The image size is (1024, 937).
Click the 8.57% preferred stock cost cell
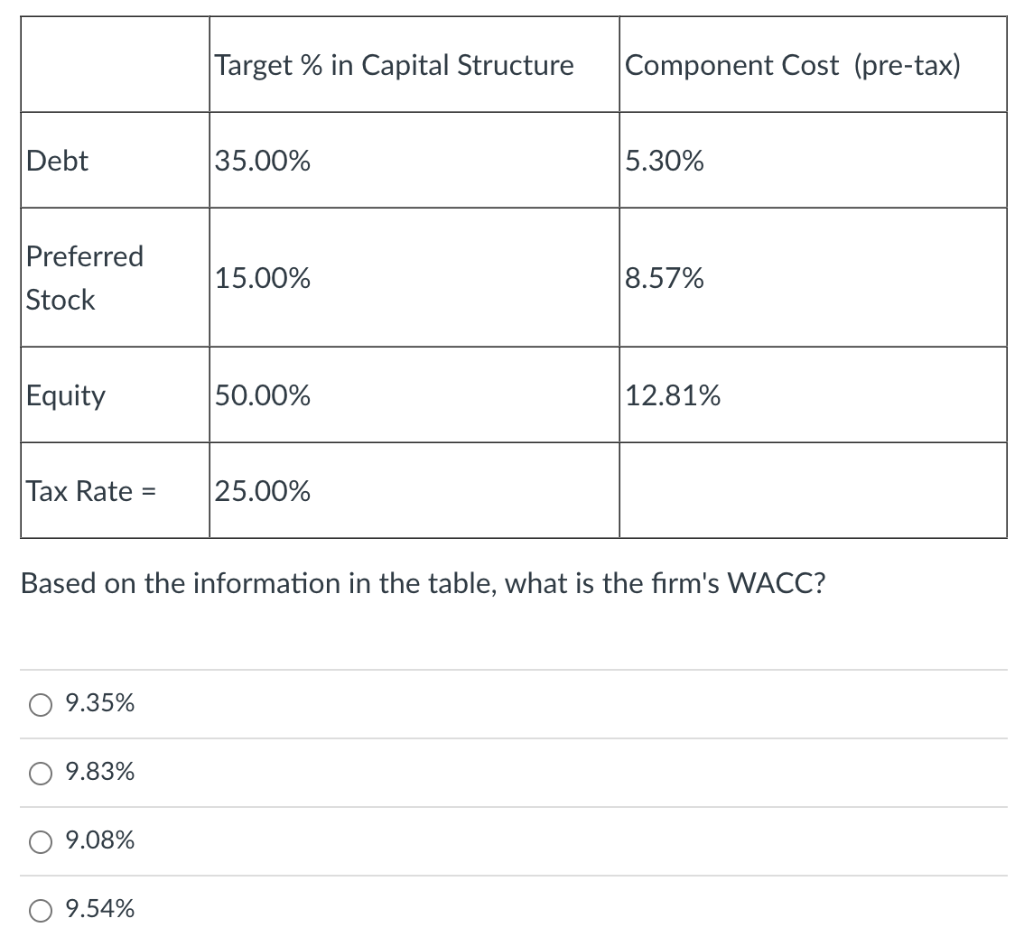coord(665,277)
